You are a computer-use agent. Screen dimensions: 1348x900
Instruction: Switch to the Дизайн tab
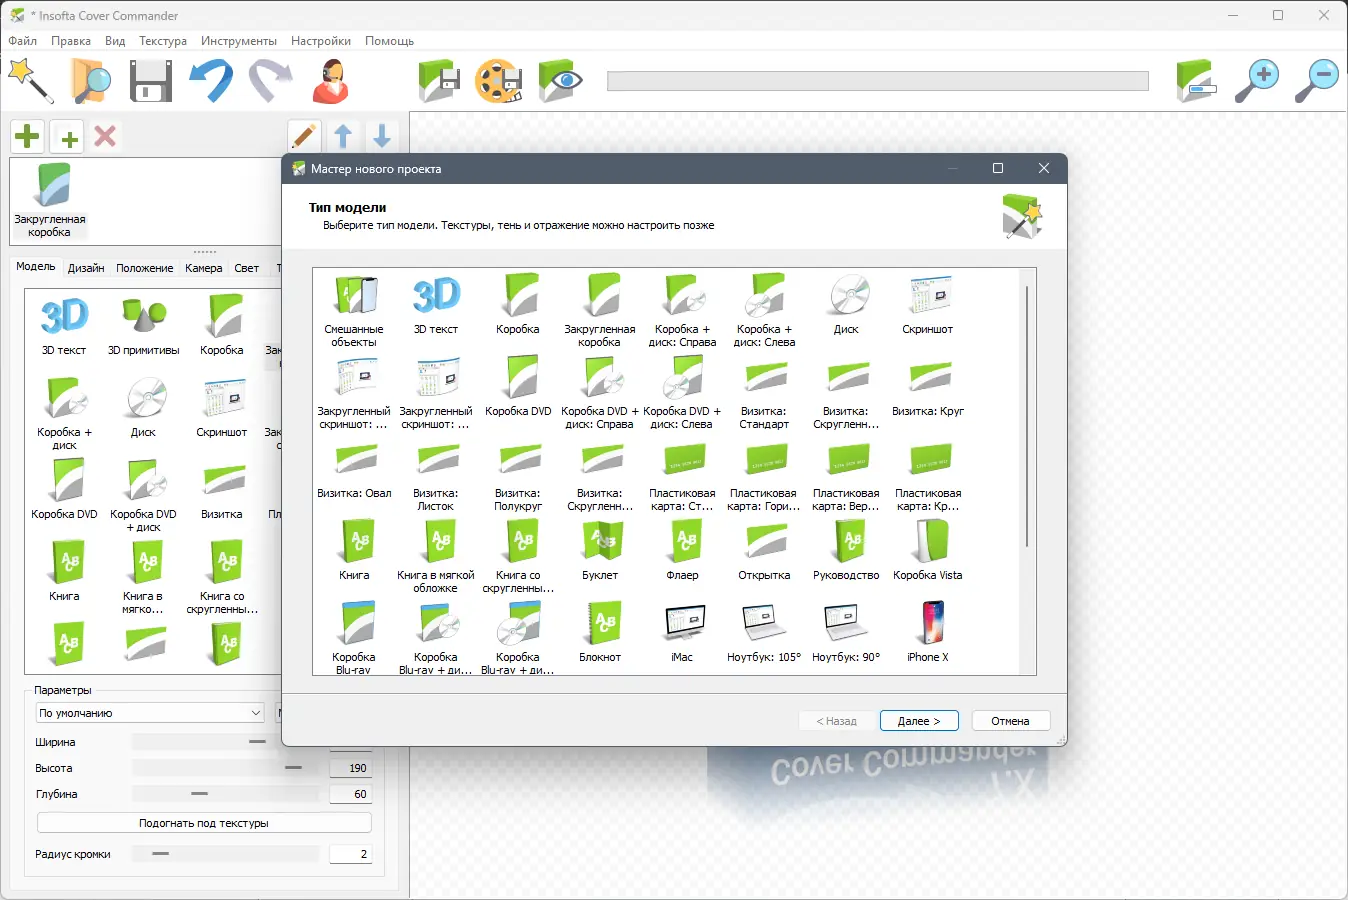click(86, 268)
